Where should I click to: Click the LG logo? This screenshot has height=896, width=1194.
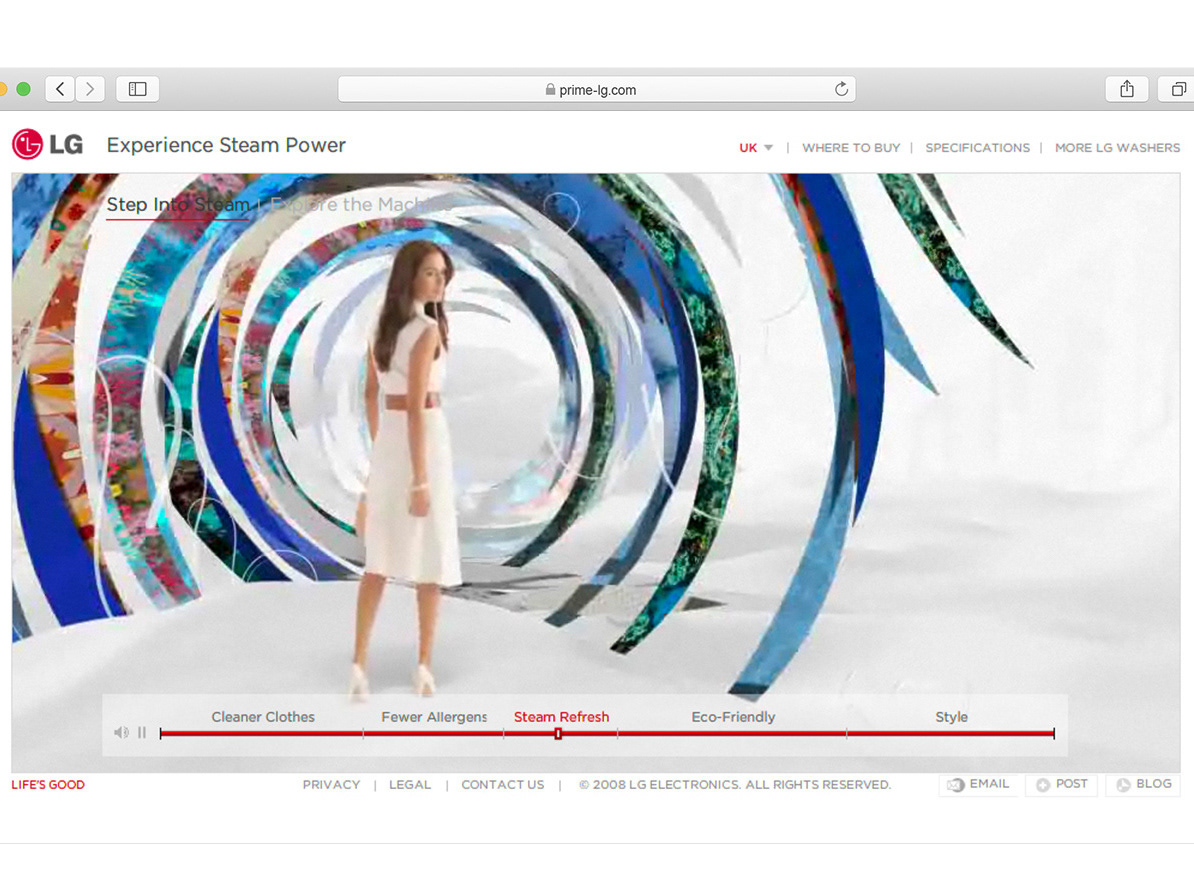[x=47, y=144]
